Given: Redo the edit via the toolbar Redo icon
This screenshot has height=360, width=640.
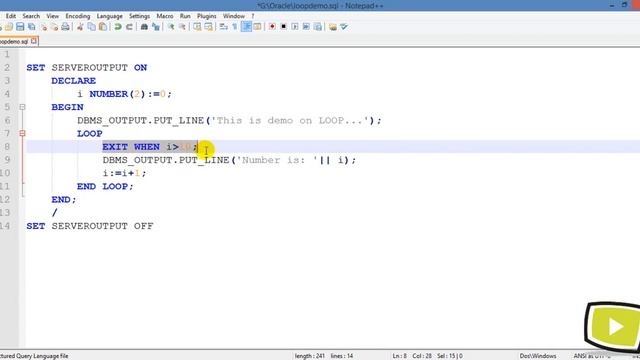Looking at the screenshot, I should [x=129, y=27].
